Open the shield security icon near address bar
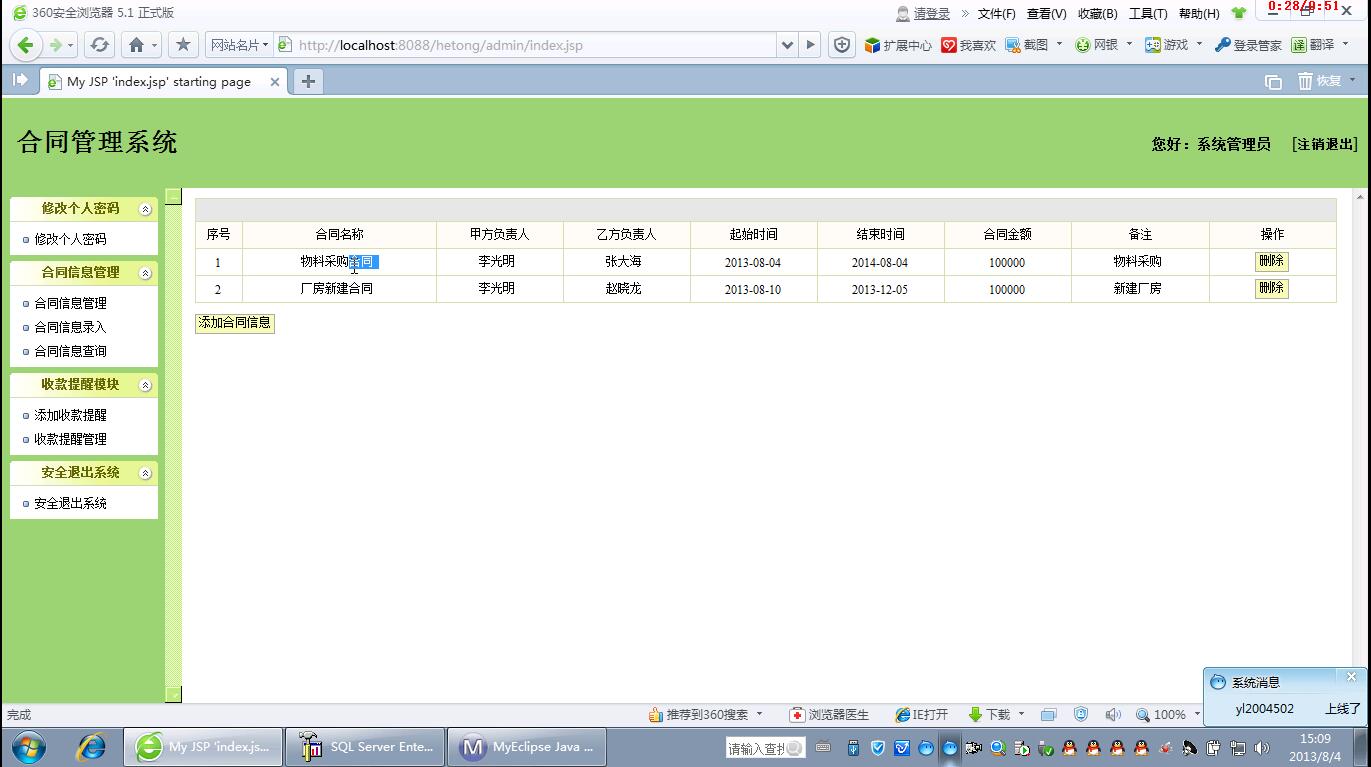 tap(842, 45)
